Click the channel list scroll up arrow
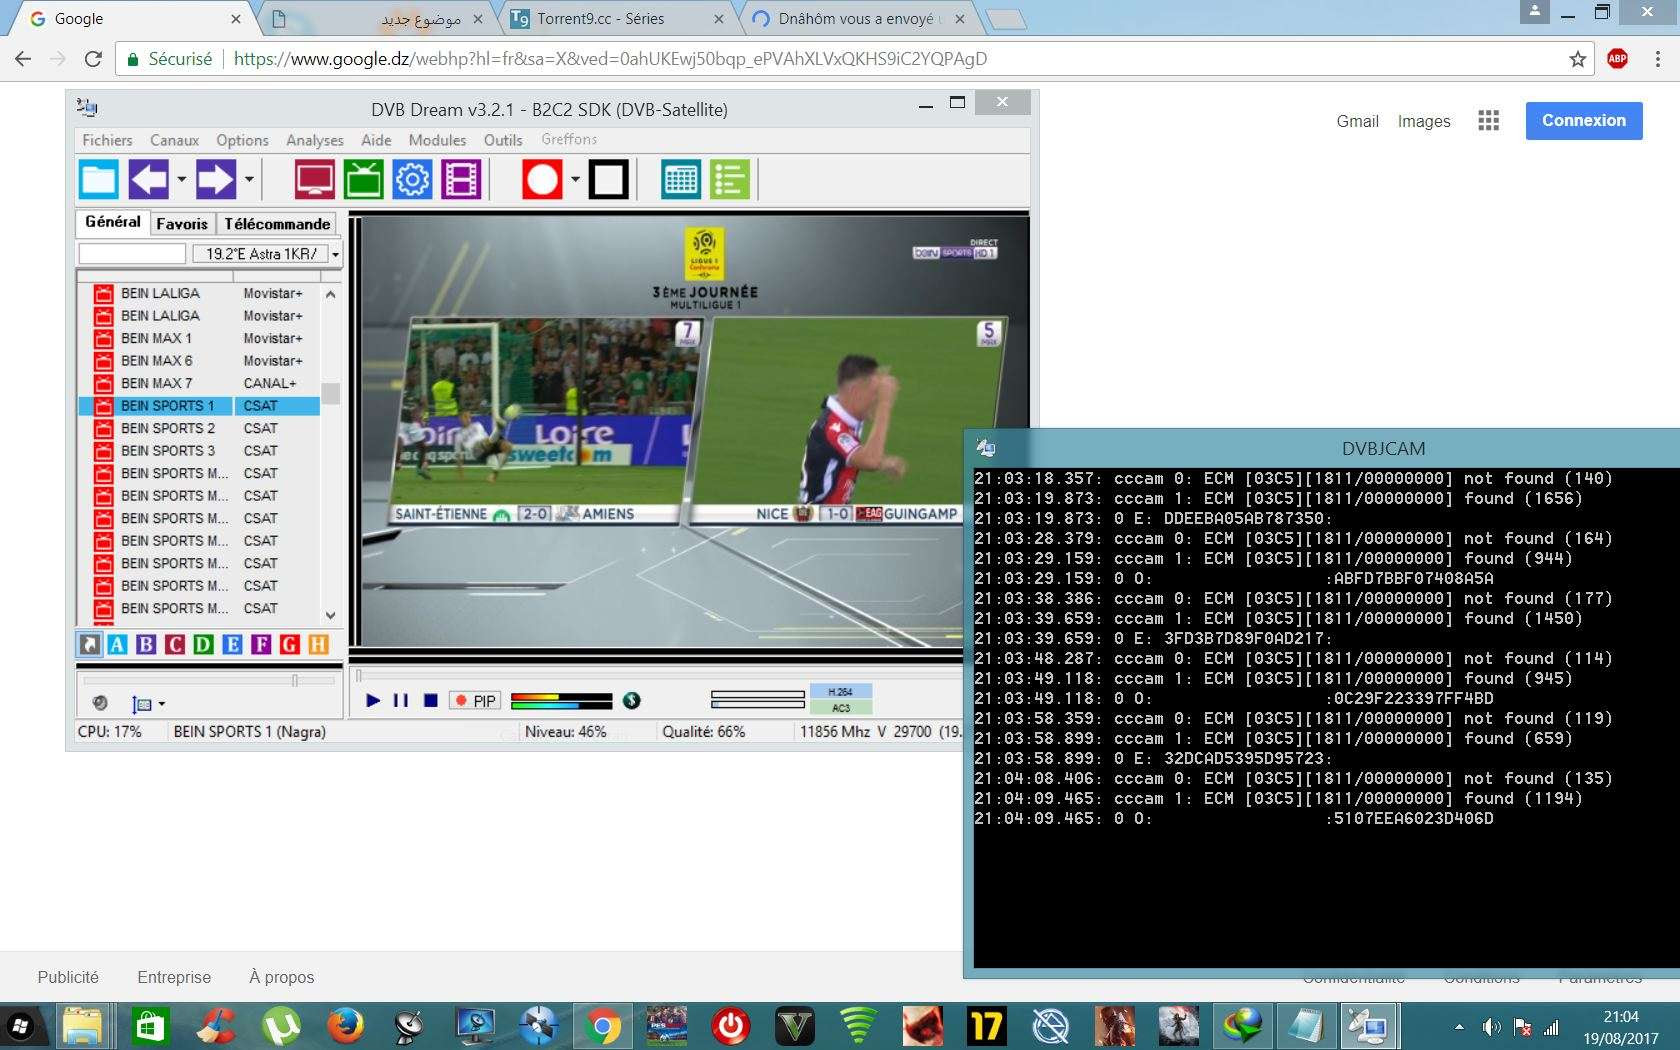This screenshot has width=1680, height=1050. [x=331, y=294]
